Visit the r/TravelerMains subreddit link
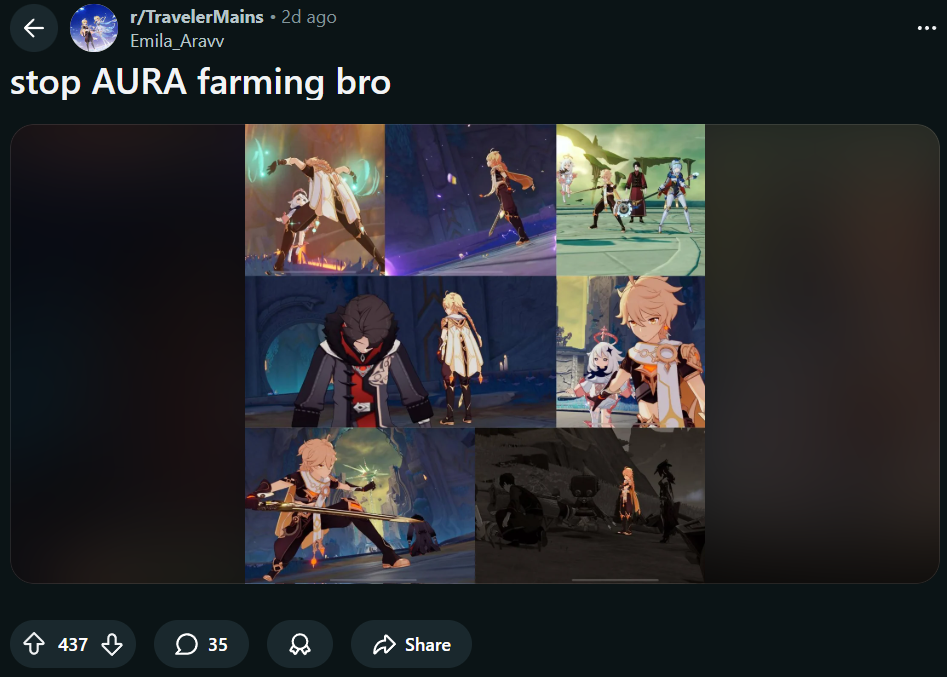 point(197,17)
